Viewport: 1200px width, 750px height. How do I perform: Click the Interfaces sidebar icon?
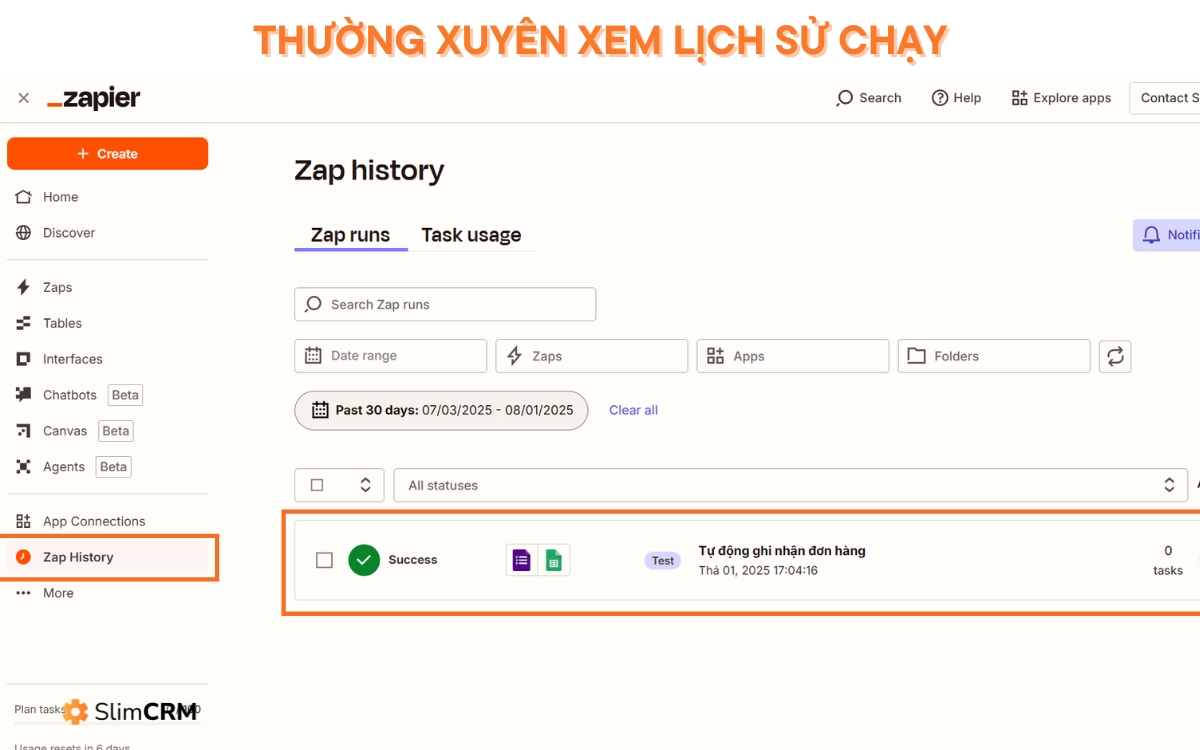tap(24, 359)
